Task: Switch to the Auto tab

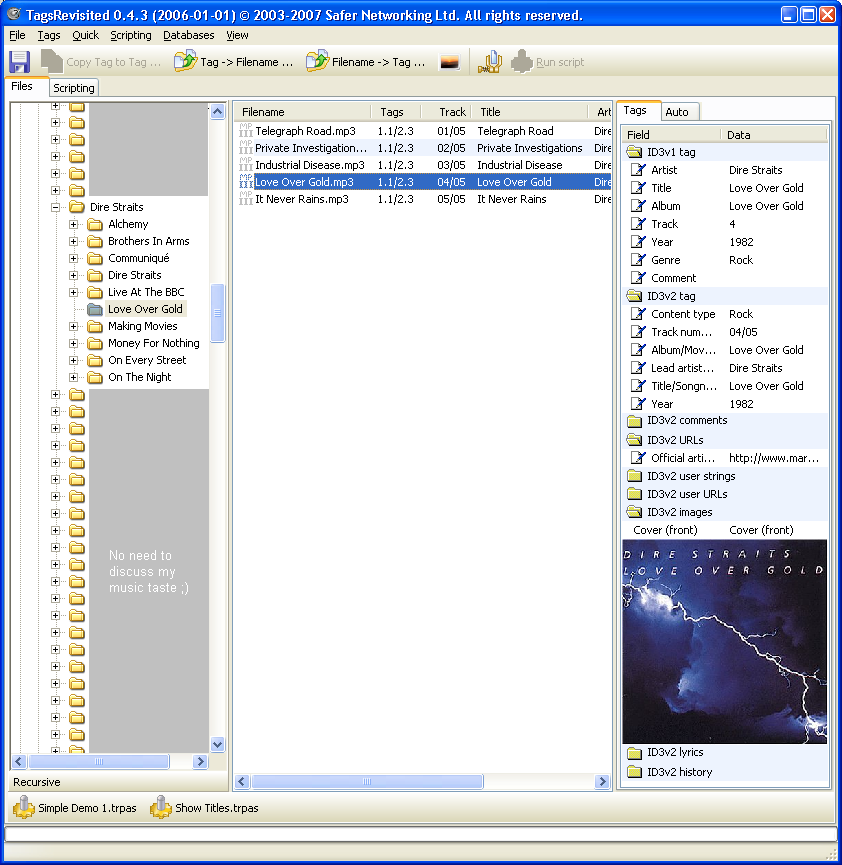Action: click(x=677, y=112)
